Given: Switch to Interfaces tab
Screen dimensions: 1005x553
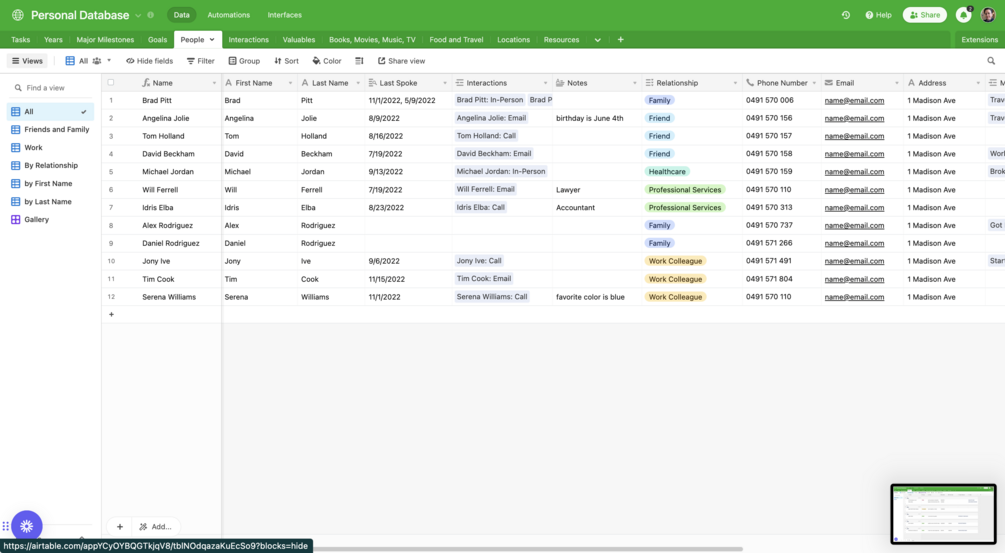Looking at the screenshot, I should coord(285,15).
